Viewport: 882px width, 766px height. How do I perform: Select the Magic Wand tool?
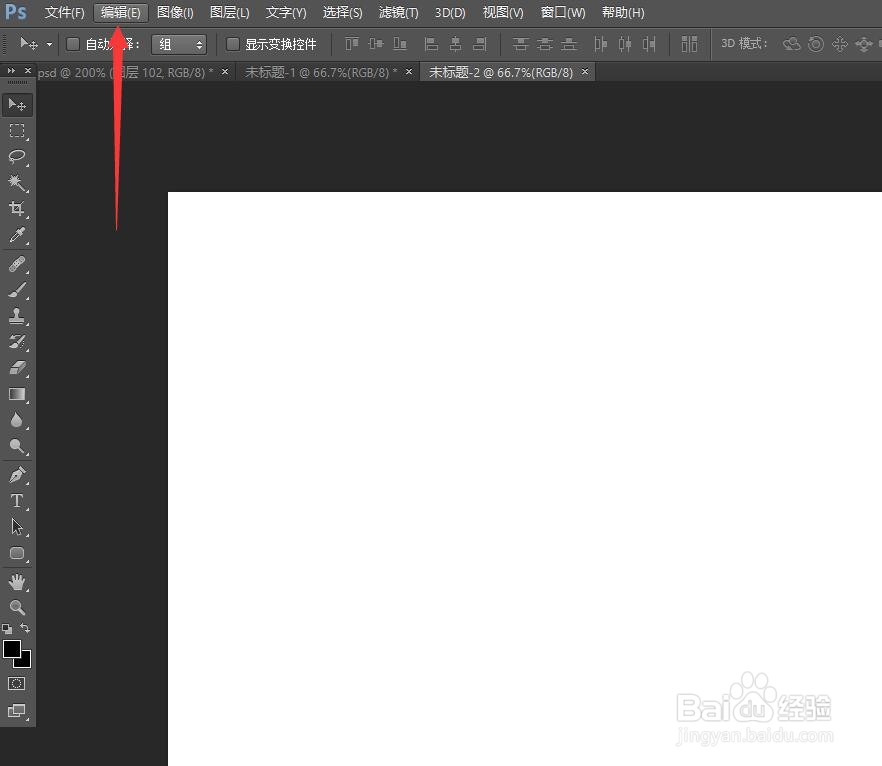click(17, 183)
